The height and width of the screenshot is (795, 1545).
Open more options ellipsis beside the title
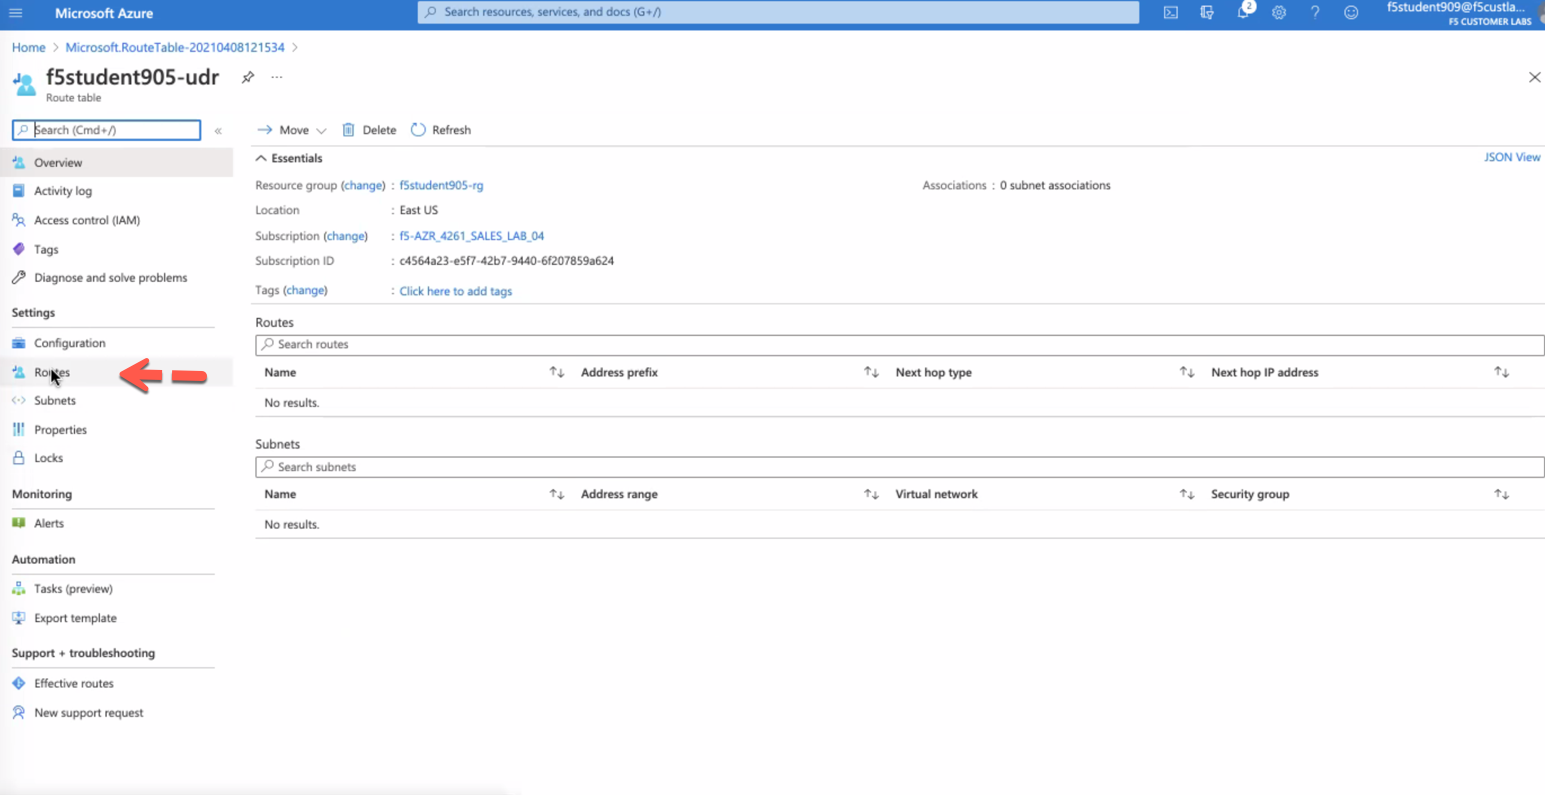[x=277, y=77]
